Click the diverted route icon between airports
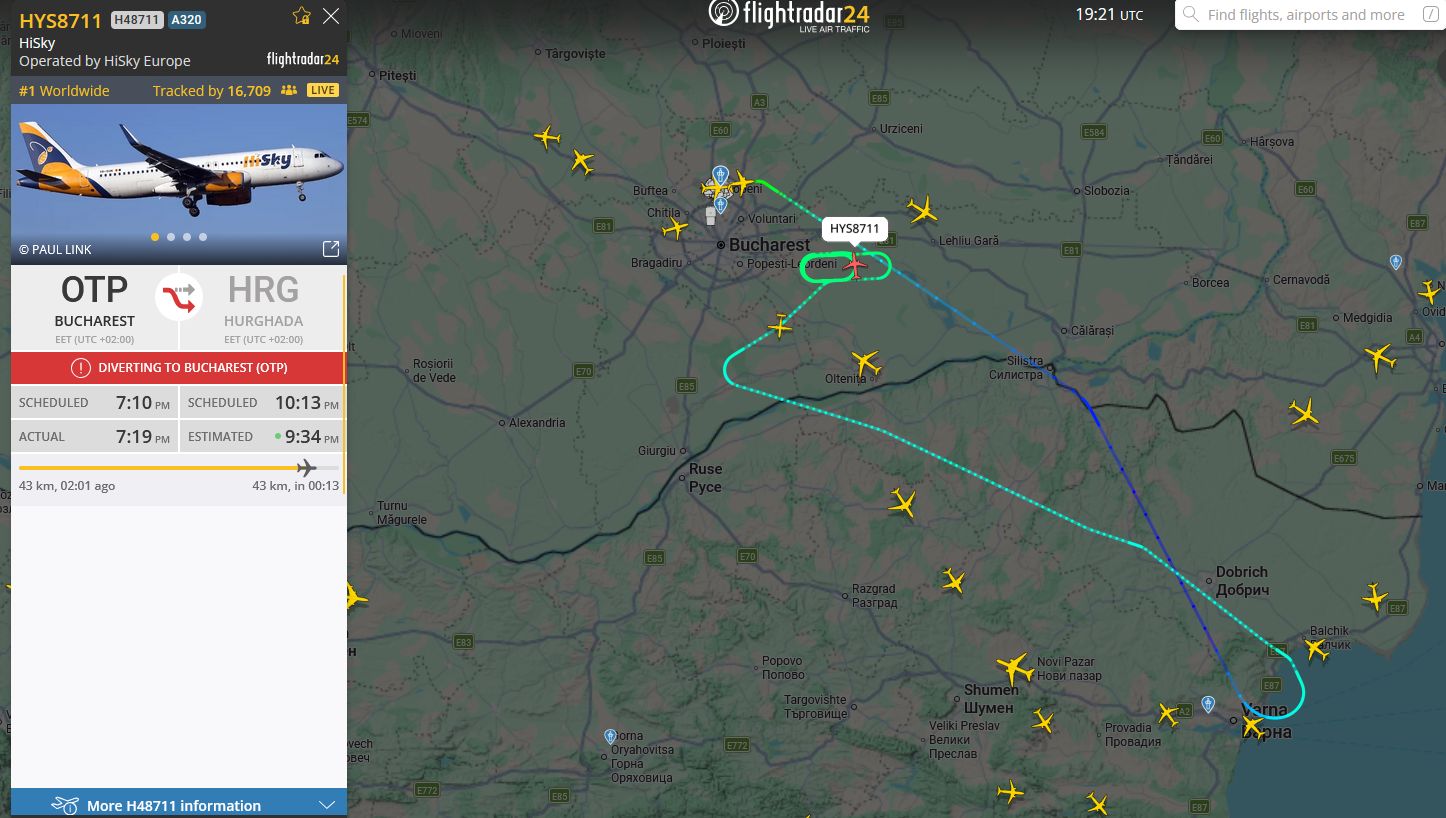The width and height of the screenshot is (1446, 818). point(179,298)
